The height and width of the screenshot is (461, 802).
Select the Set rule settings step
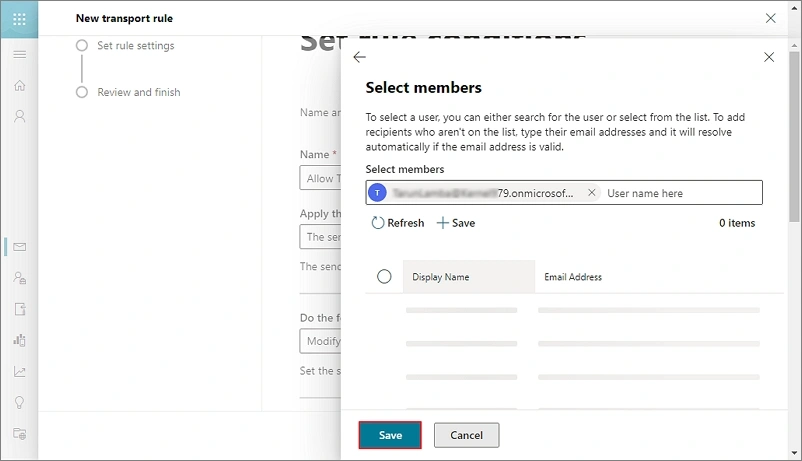[136, 46]
